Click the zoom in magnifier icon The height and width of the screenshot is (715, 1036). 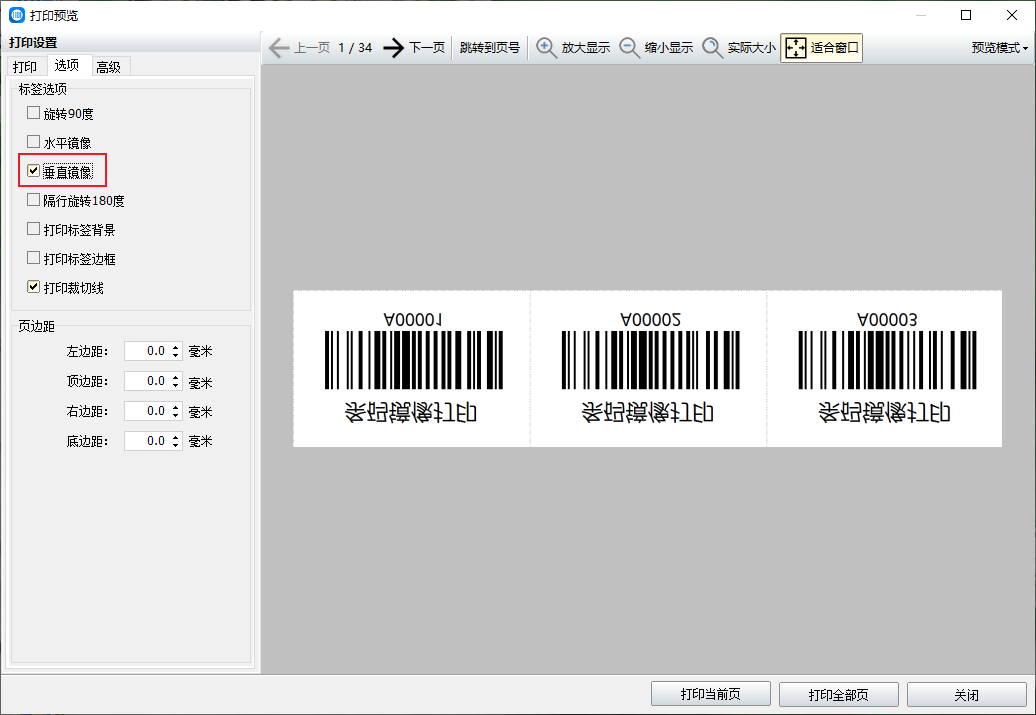(546, 48)
